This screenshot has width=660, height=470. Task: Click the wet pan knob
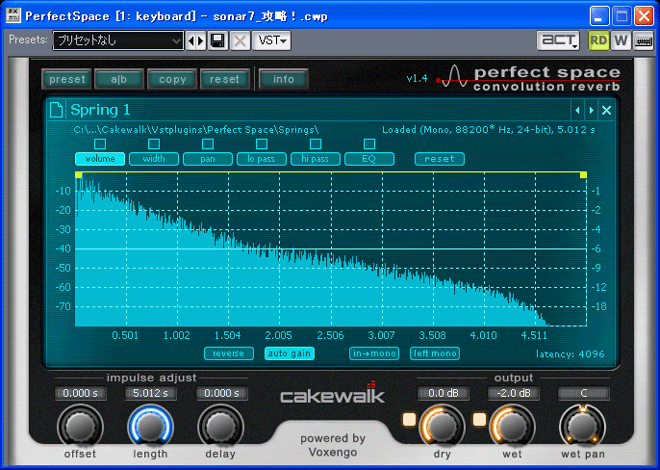pyautogui.click(x=583, y=427)
